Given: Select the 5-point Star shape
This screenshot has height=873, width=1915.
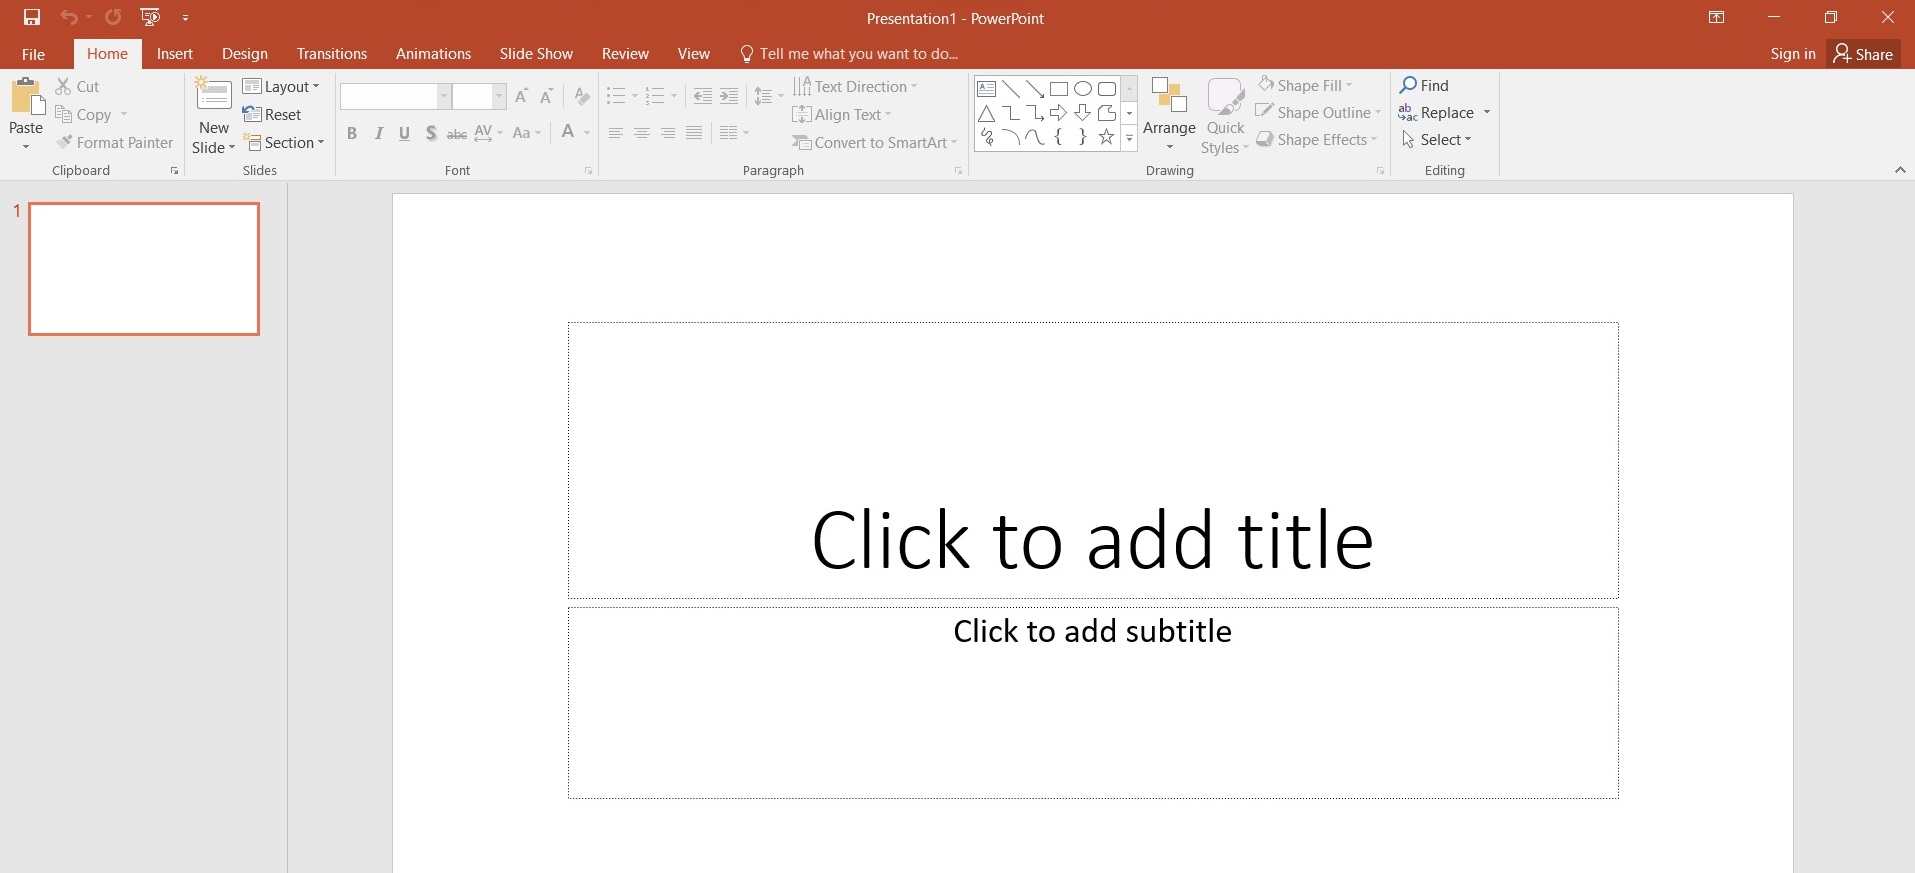Looking at the screenshot, I should click(x=1107, y=137).
